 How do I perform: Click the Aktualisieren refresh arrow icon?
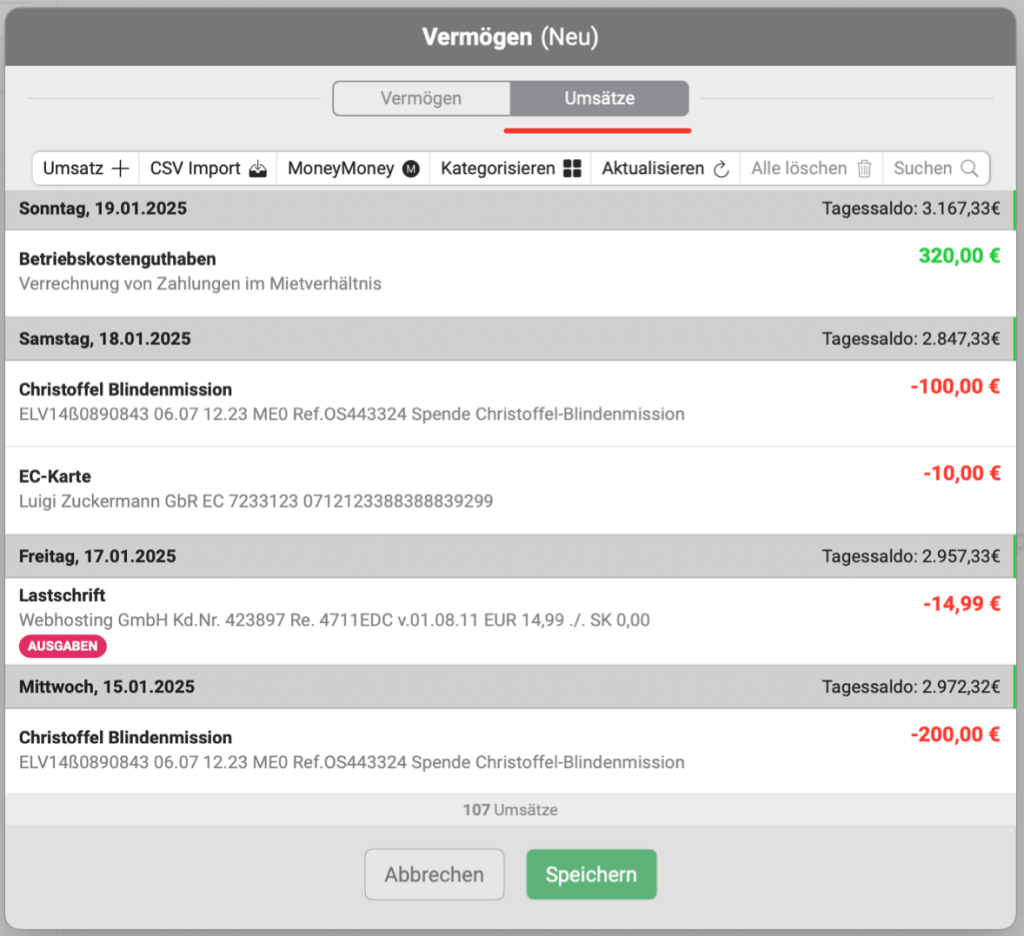(x=721, y=169)
